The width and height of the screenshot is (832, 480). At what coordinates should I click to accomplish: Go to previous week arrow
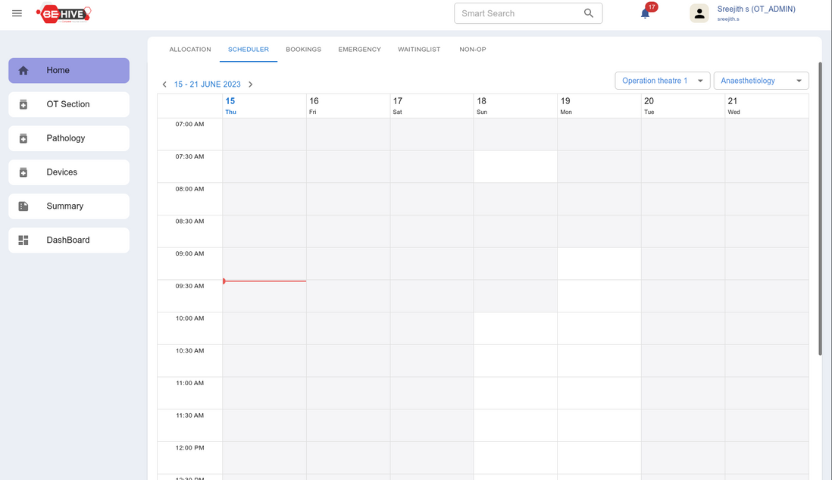(x=164, y=84)
